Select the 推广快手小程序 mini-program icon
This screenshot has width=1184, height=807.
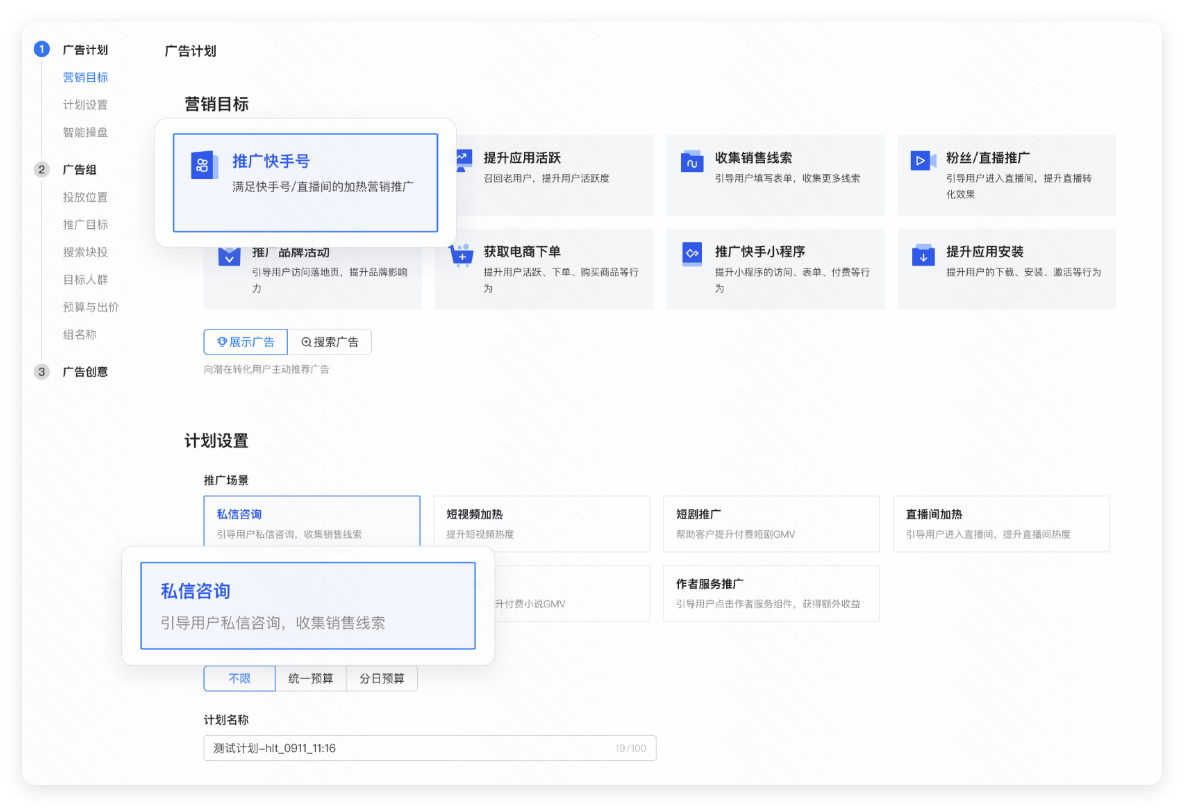692,252
